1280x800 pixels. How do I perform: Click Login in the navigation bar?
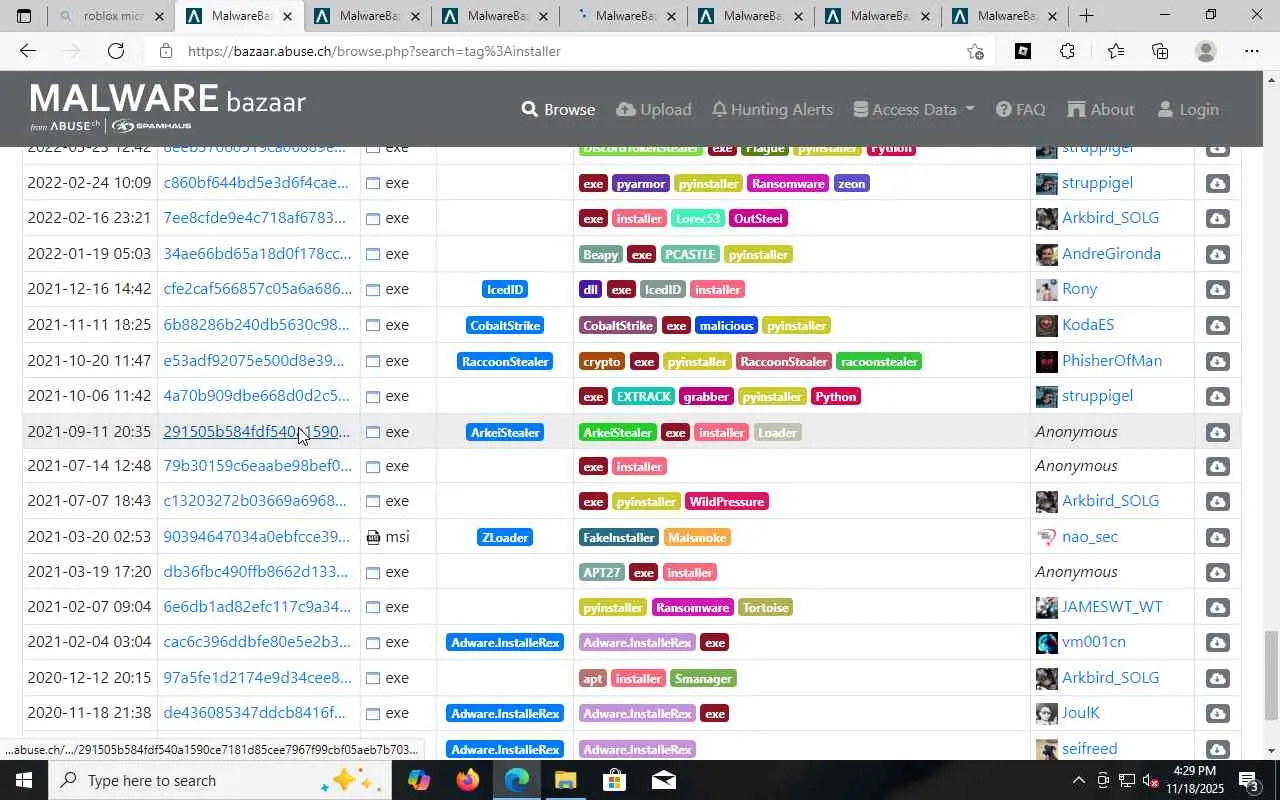1187,109
